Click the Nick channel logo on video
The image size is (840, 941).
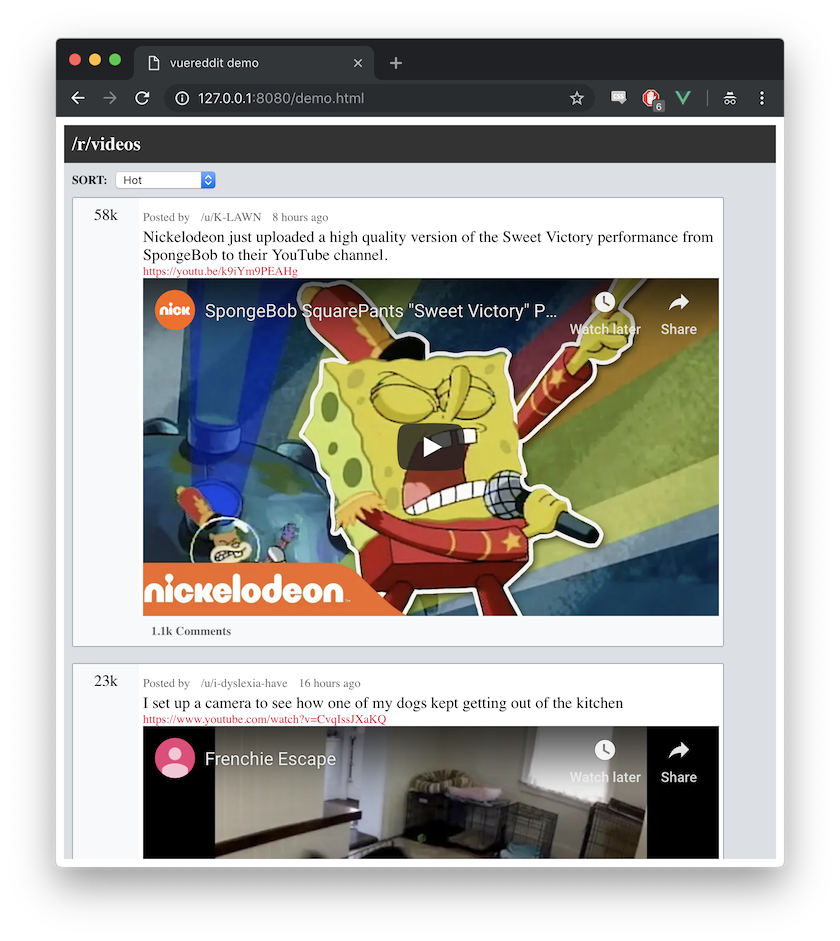[175, 310]
